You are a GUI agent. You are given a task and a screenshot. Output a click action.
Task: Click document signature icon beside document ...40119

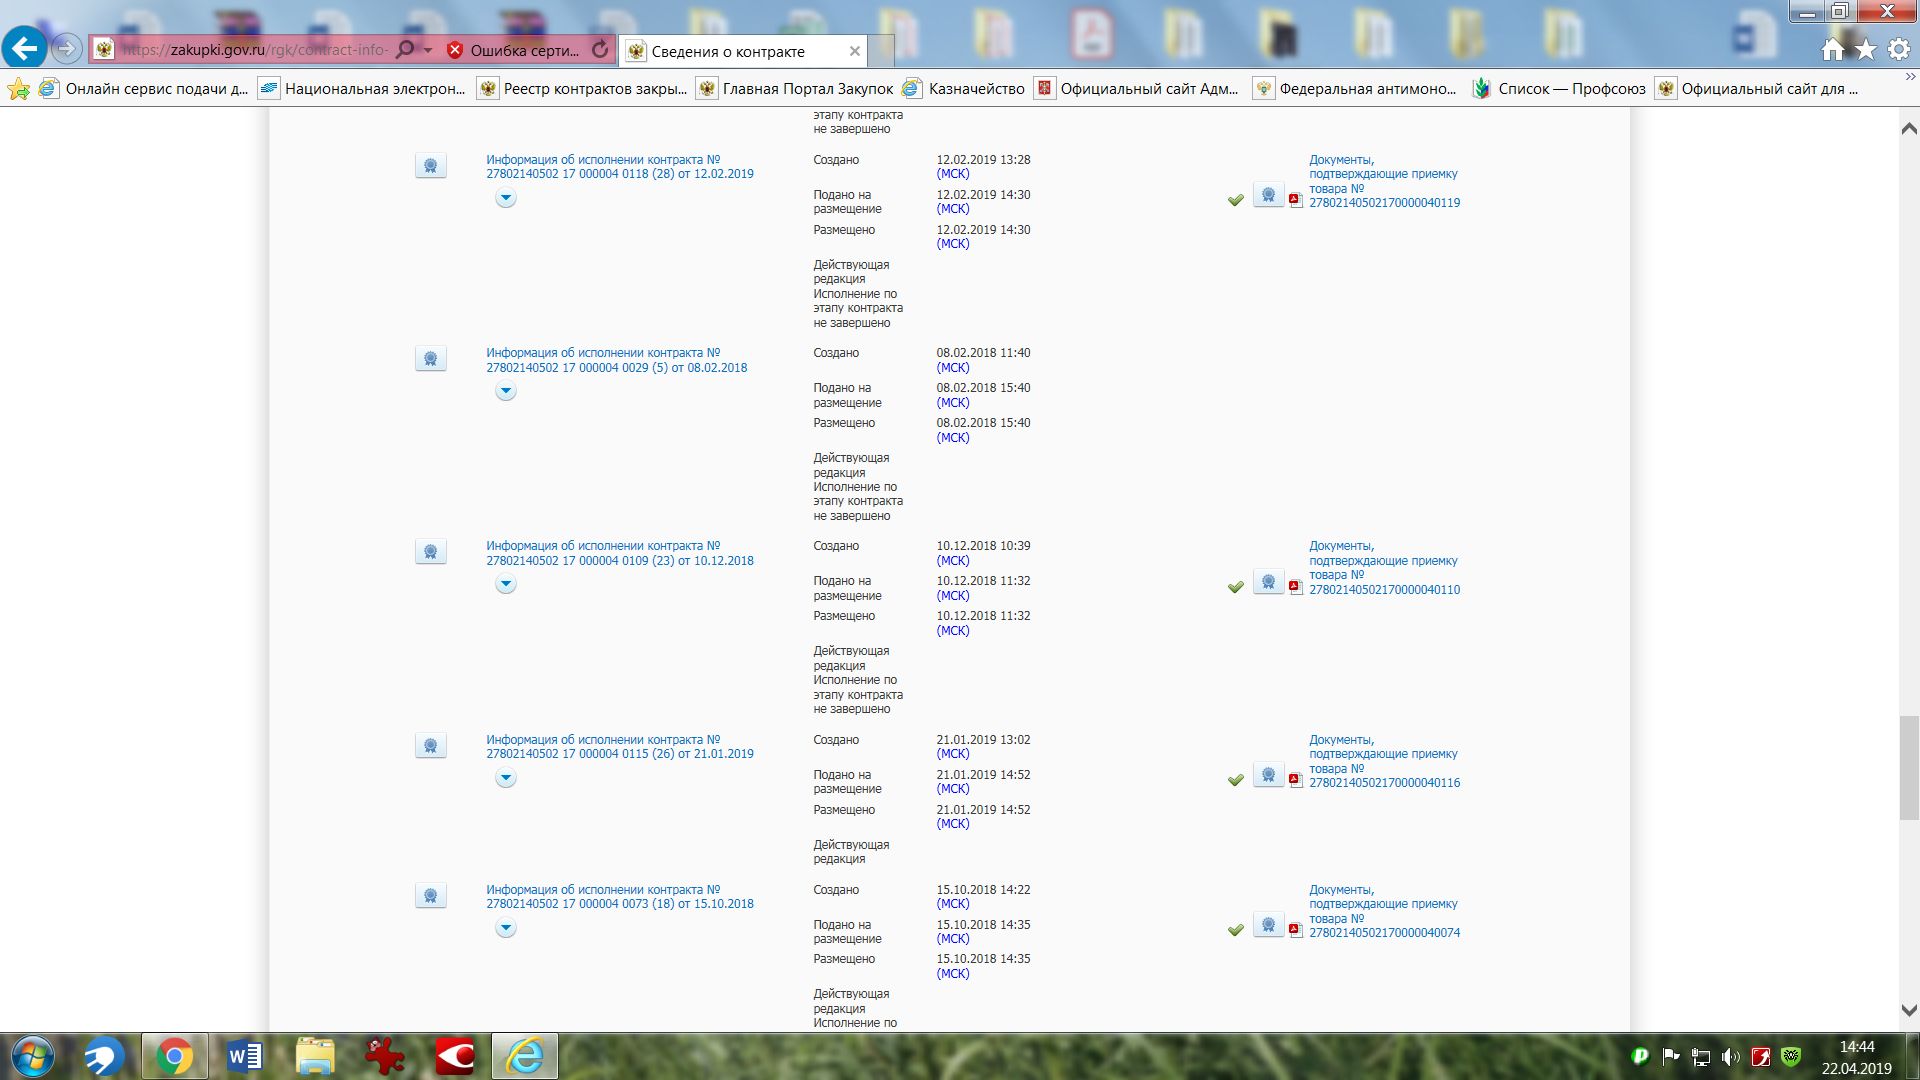click(x=1269, y=196)
